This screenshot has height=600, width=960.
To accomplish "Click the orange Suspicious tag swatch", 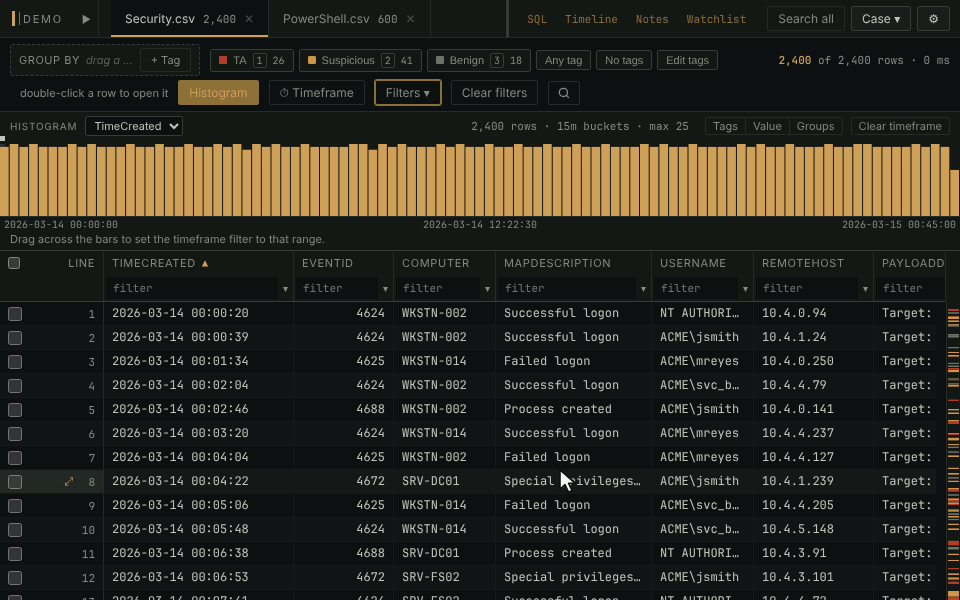I will [x=312, y=60].
